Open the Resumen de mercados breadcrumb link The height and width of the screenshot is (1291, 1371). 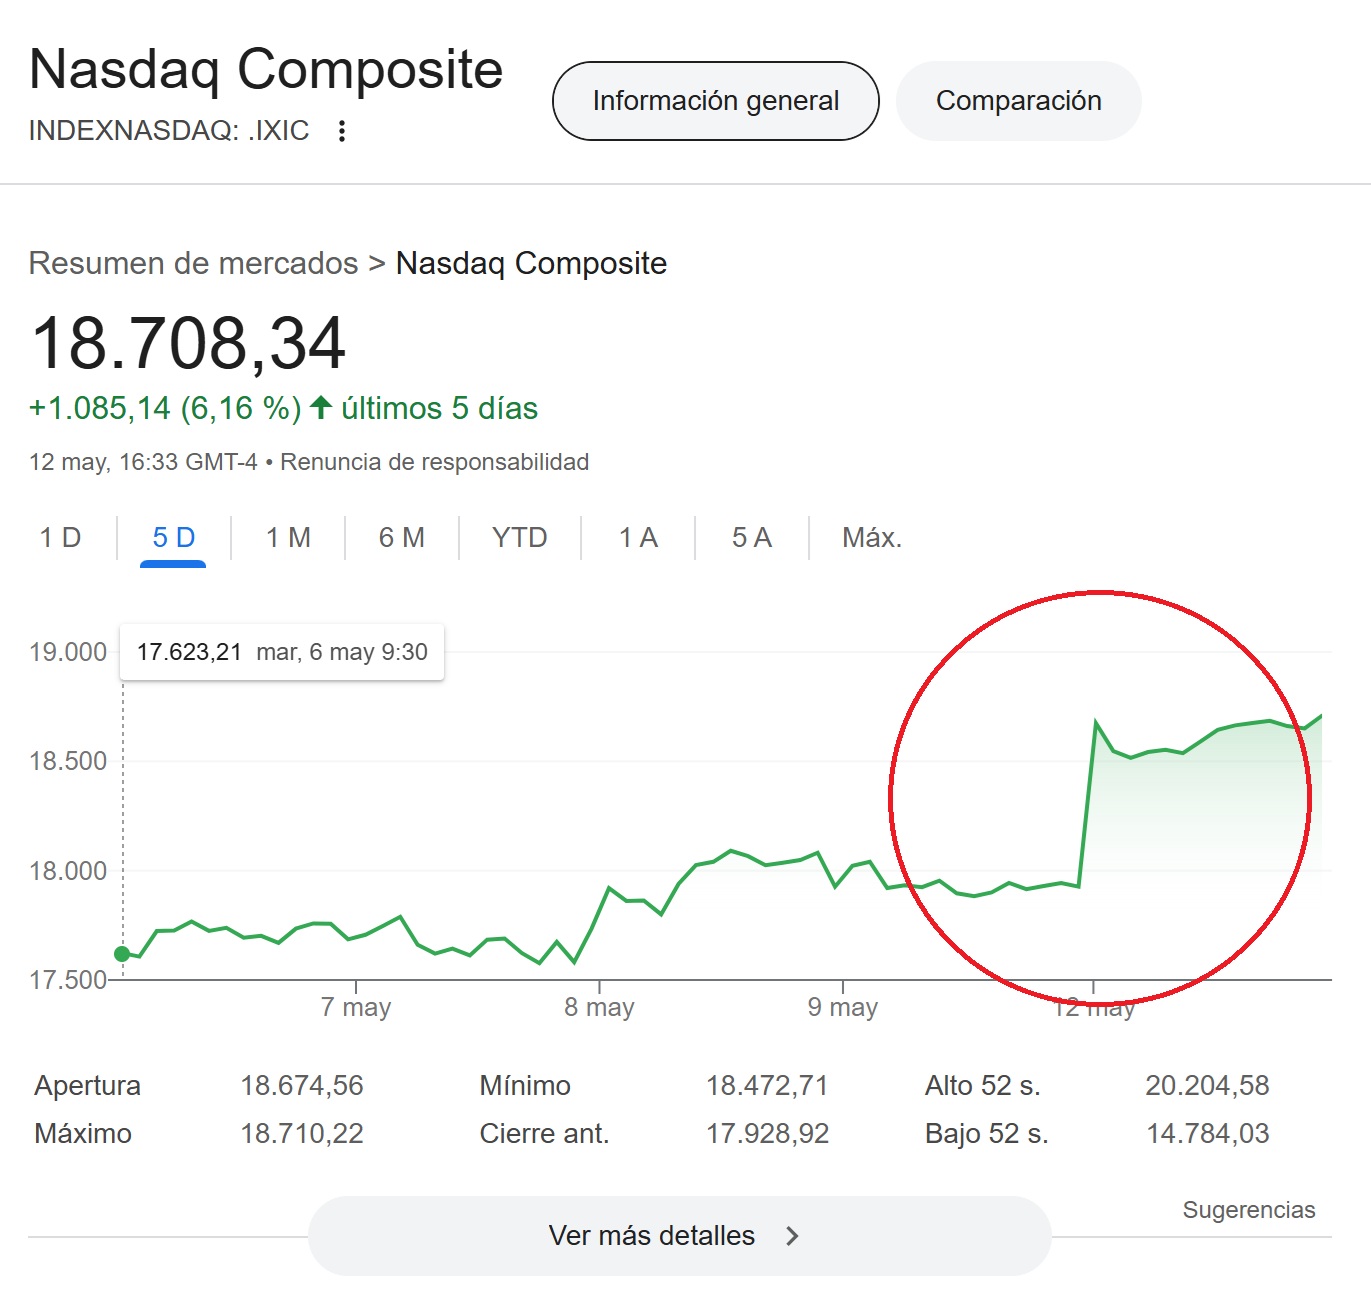193,263
